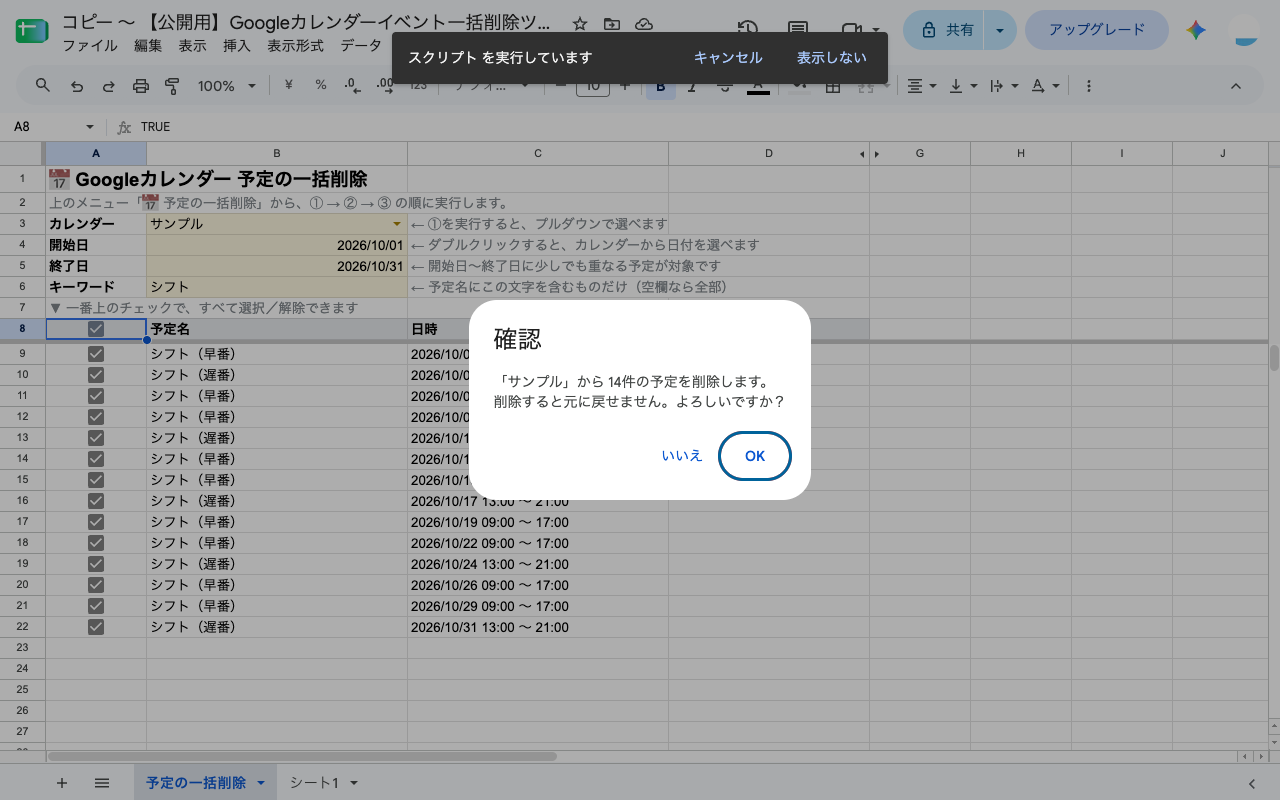Viewport: 1280px width, 800px height.
Task: Expand the side panel chevron
Action: click(1252, 783)
